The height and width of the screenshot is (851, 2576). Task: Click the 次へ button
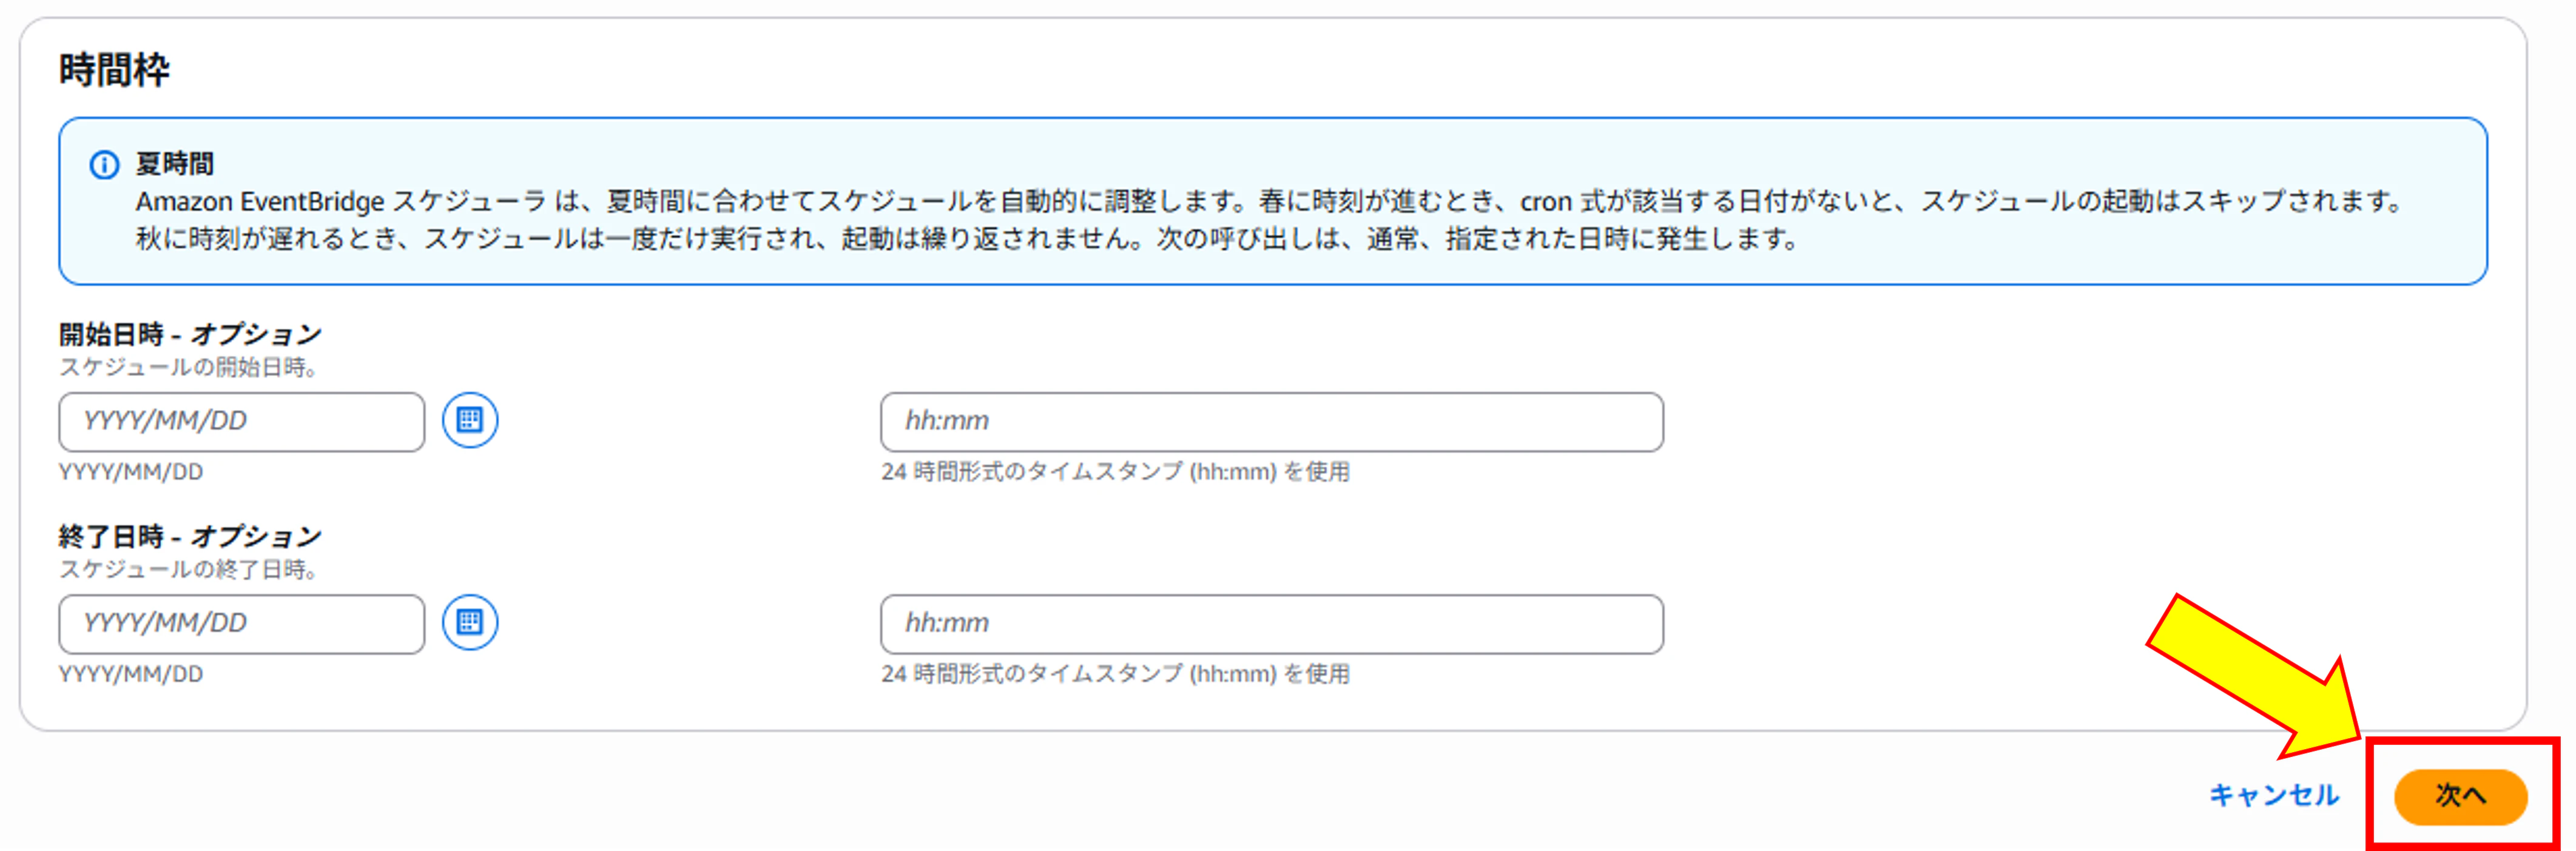click(x=2460, y=796)
